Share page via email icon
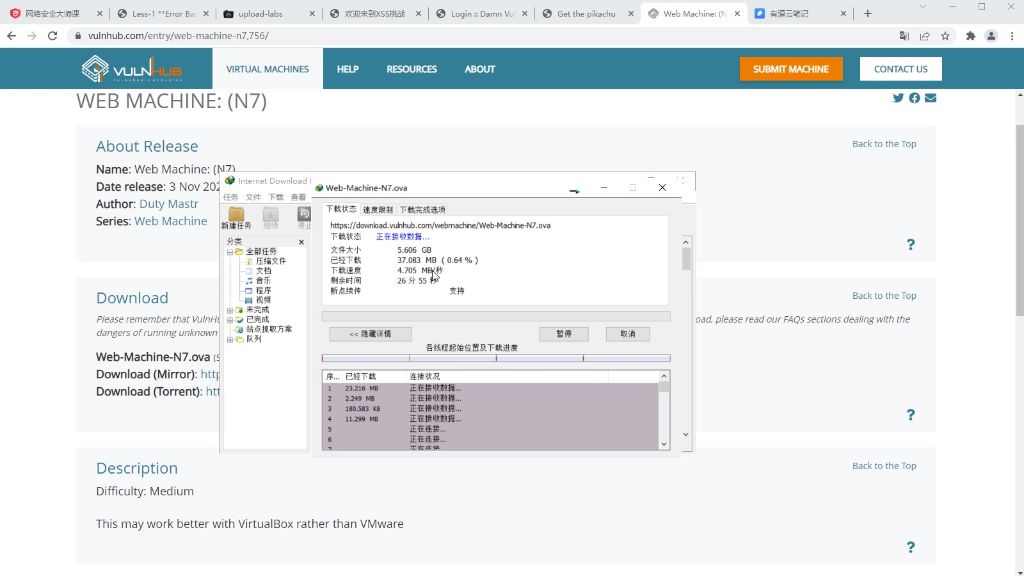This screenshot has width=1024, height=576. click(x=931, y=98)
